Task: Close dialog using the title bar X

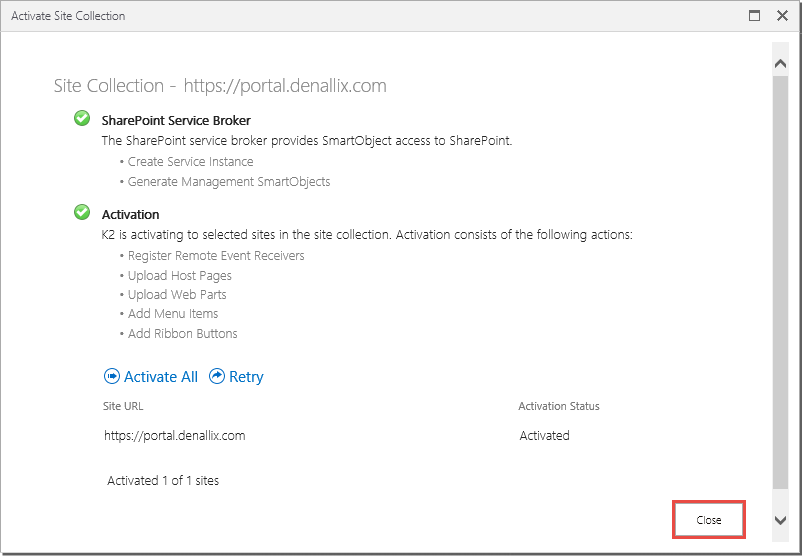Action: point(781,16)
